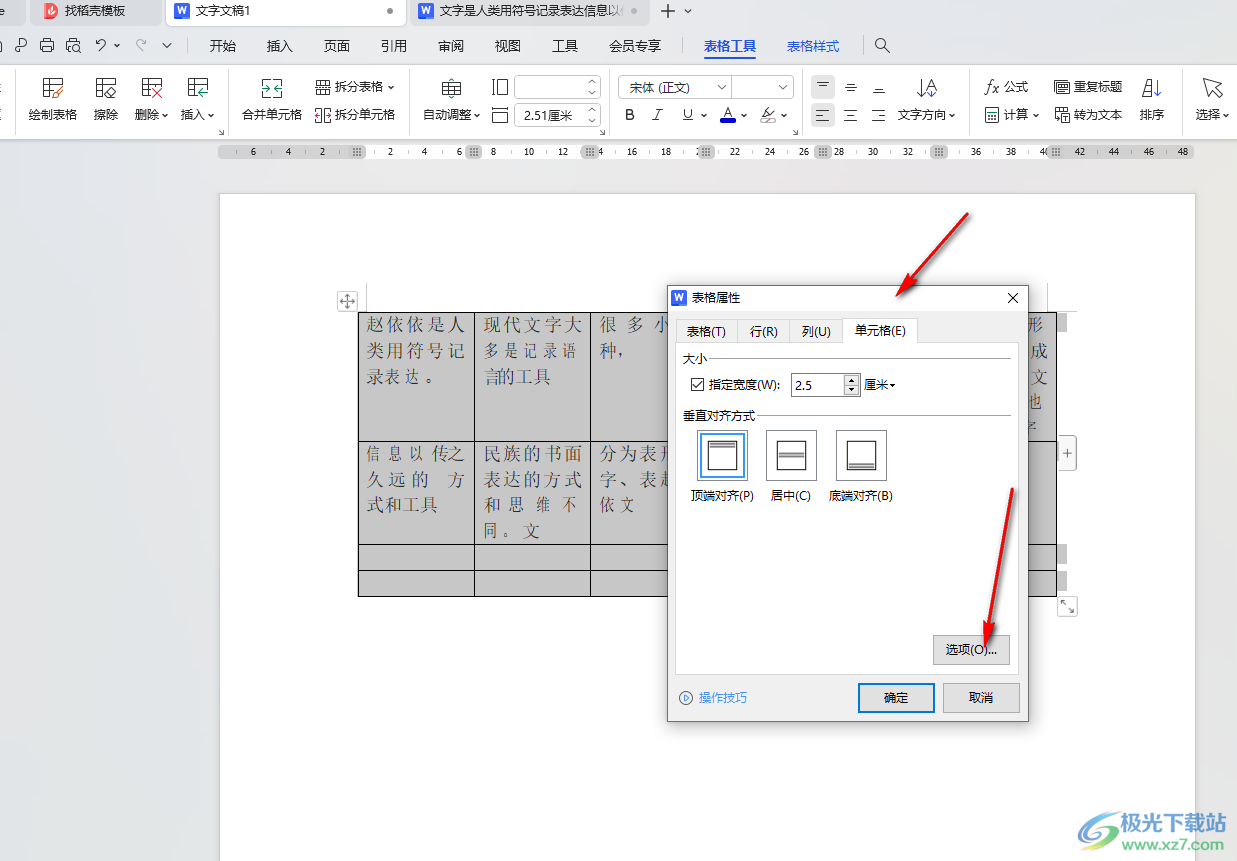The width and height of the screenshot is (1237, 861).
Task: Click the Print icon in quick toolbar
Action: click(47, 45)
